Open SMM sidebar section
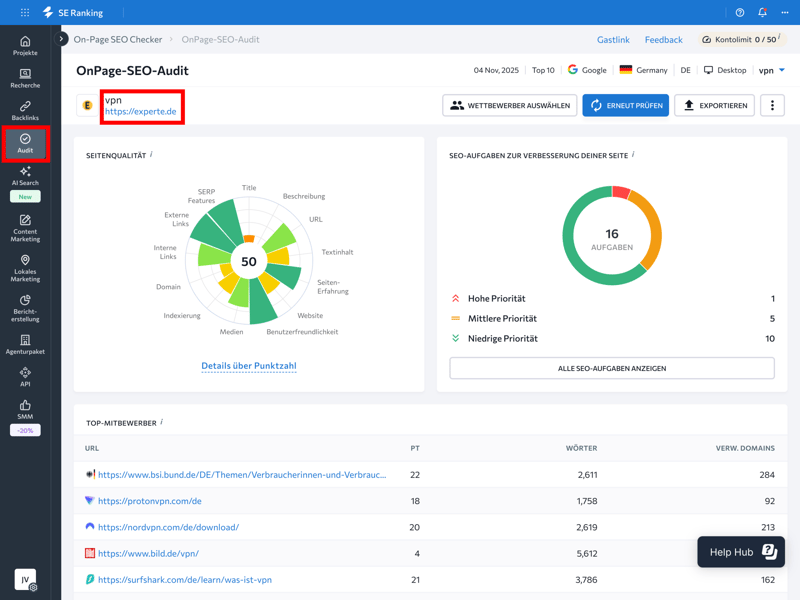Image resolution: width=800 pixels, height=600 pixels. (25, 410)
